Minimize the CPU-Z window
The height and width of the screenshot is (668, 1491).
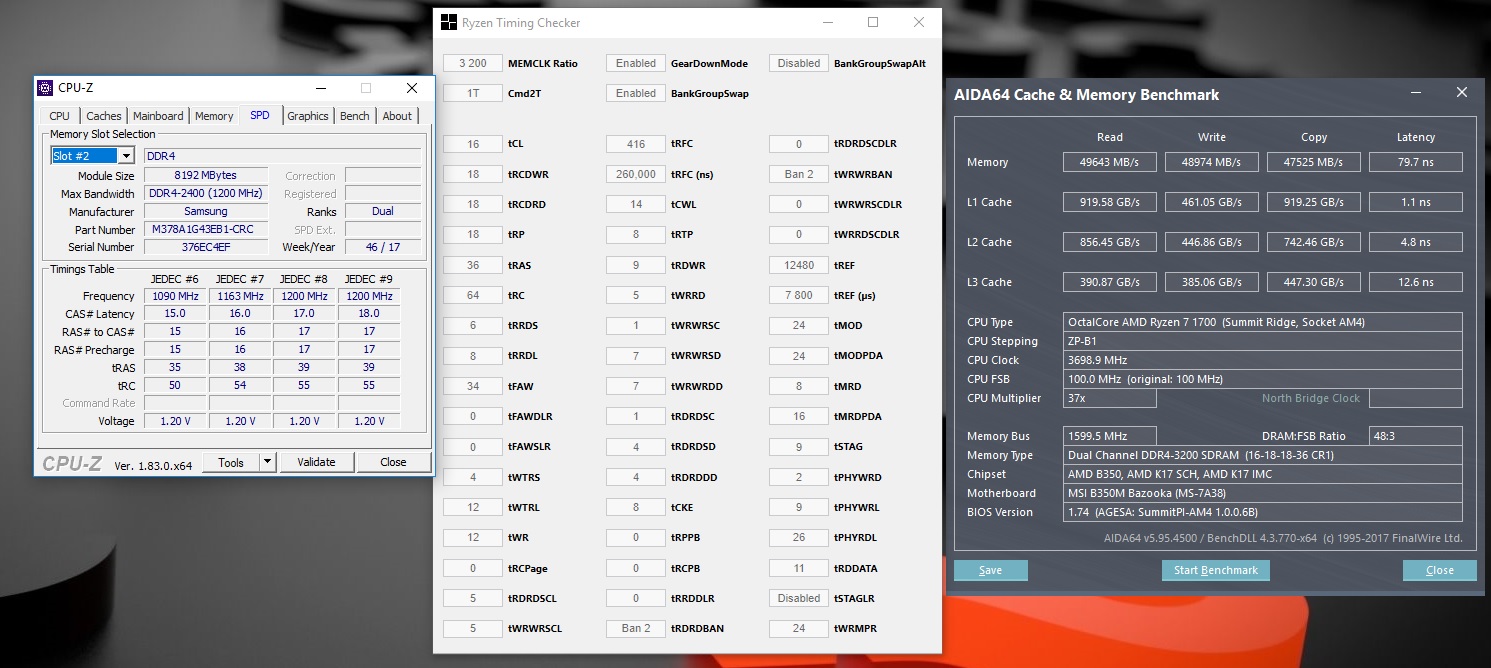point(320,88)
